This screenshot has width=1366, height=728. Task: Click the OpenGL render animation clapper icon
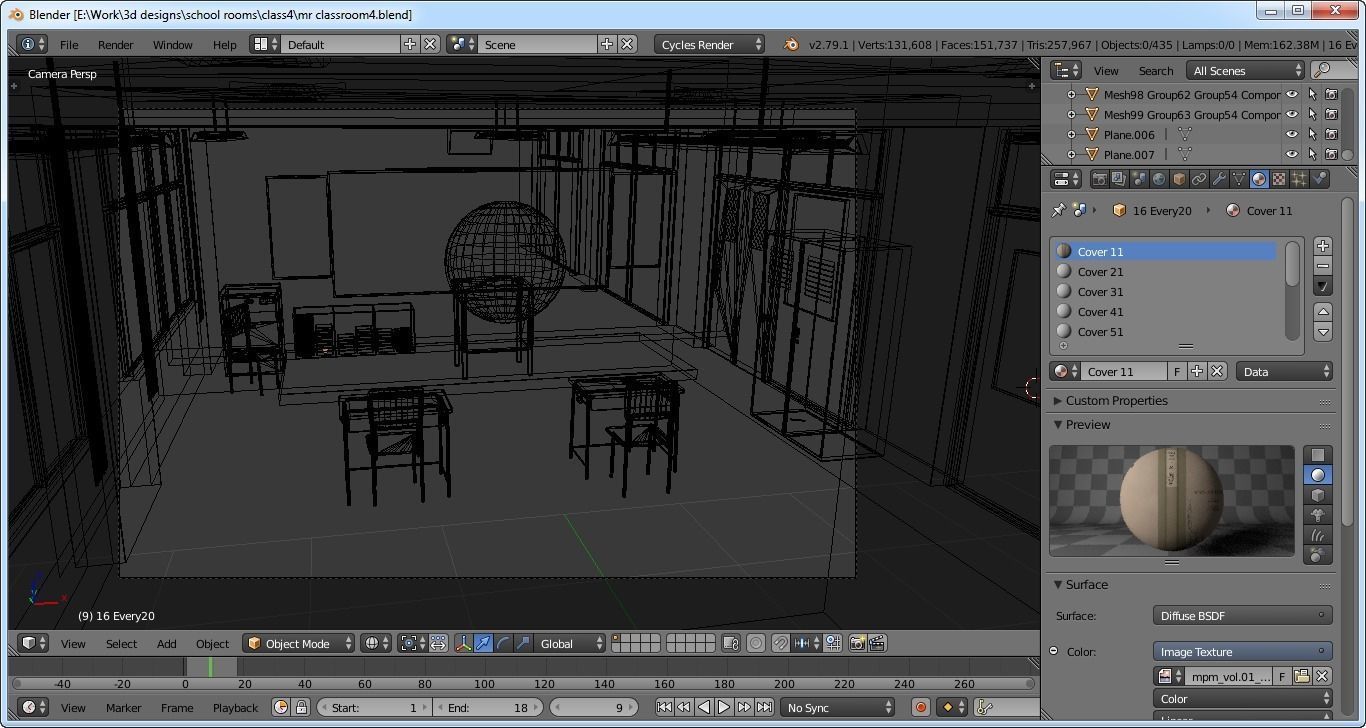tap(877, 643)
